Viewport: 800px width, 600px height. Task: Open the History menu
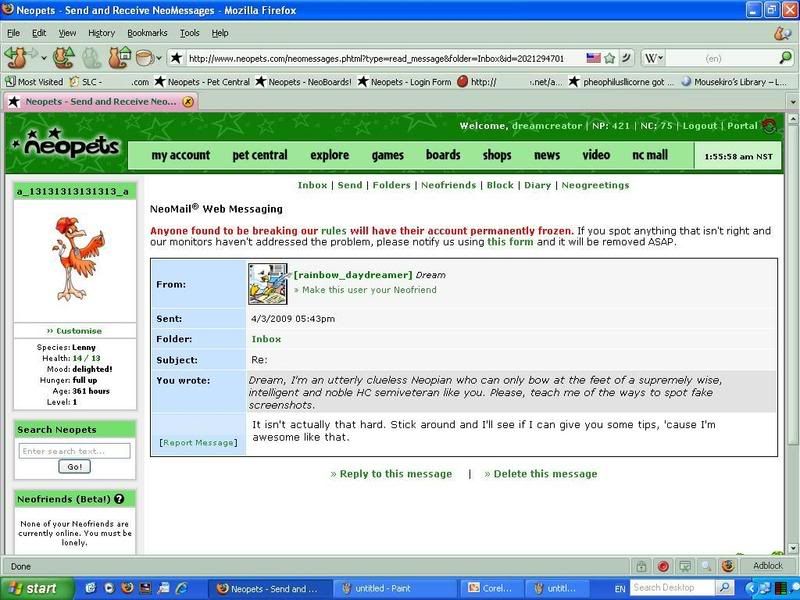point(102,33)
